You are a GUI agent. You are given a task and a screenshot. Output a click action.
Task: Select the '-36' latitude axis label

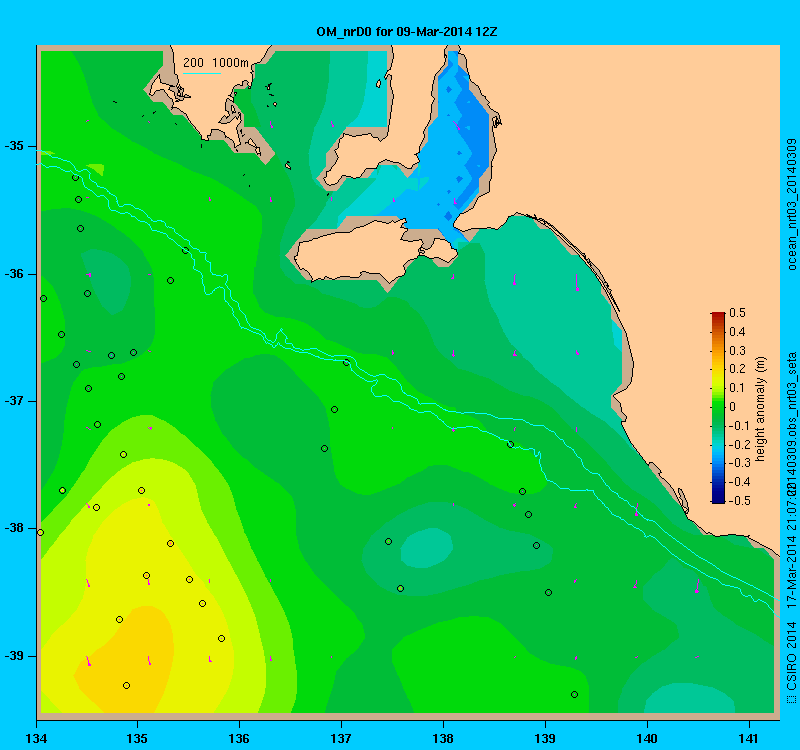click(x=14, y=274)
